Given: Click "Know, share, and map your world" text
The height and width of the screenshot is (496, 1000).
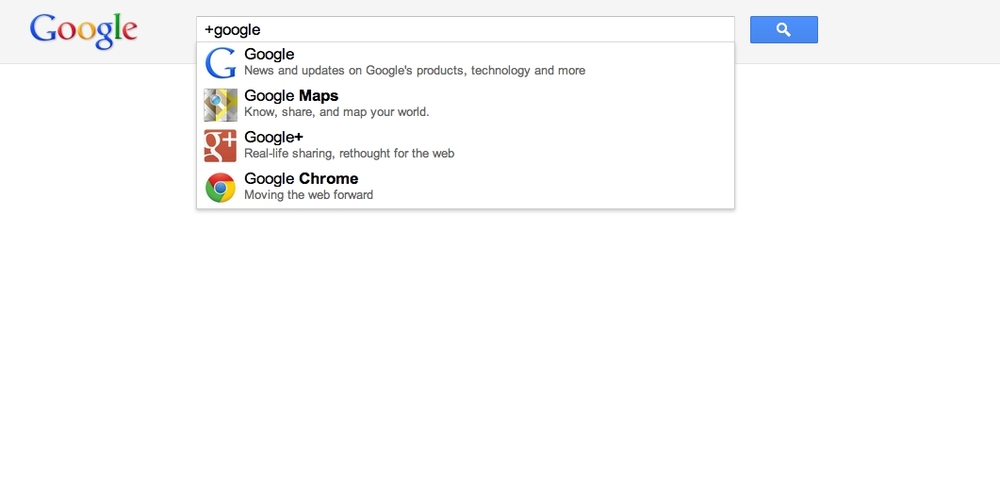Looking at the screenshot, I should (x=336, y=112).
